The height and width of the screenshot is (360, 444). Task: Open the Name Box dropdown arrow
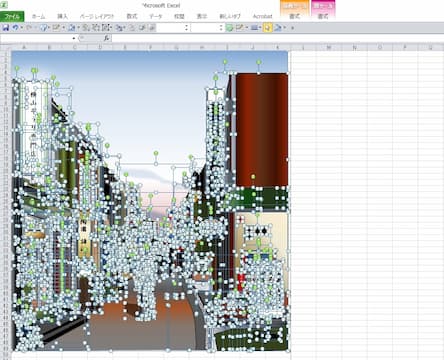pyautogui.click(x=74, y=39)
